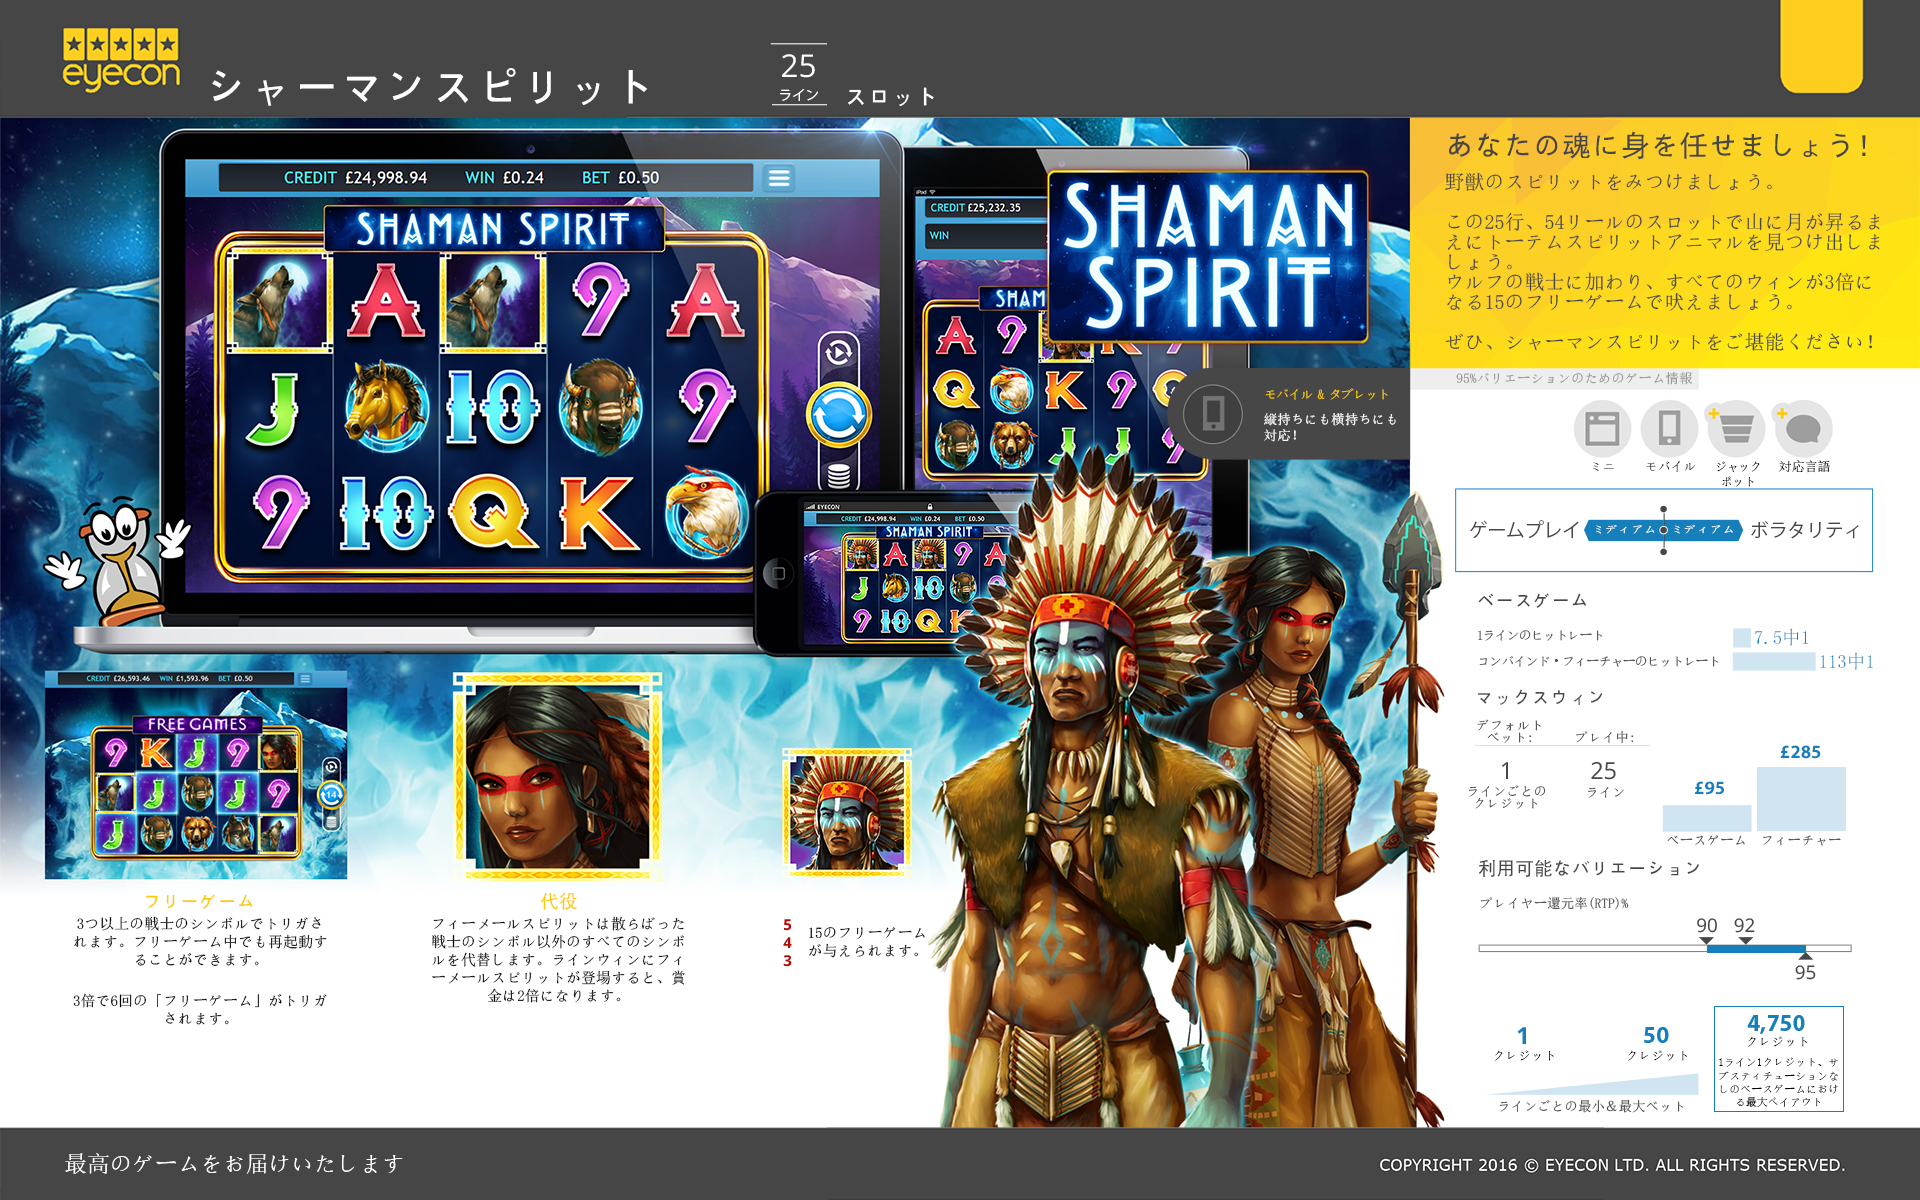Click the 25 ライン indicator in header

(798, 75)
